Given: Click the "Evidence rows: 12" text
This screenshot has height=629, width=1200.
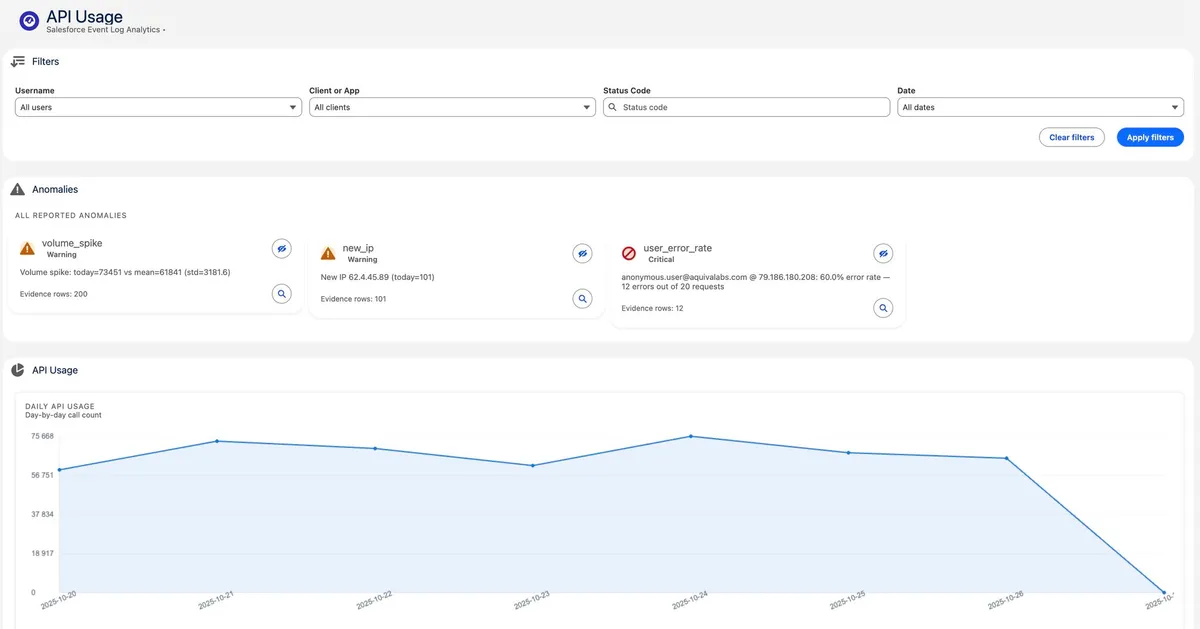Looking at the screenshot, I should point(653,308).
